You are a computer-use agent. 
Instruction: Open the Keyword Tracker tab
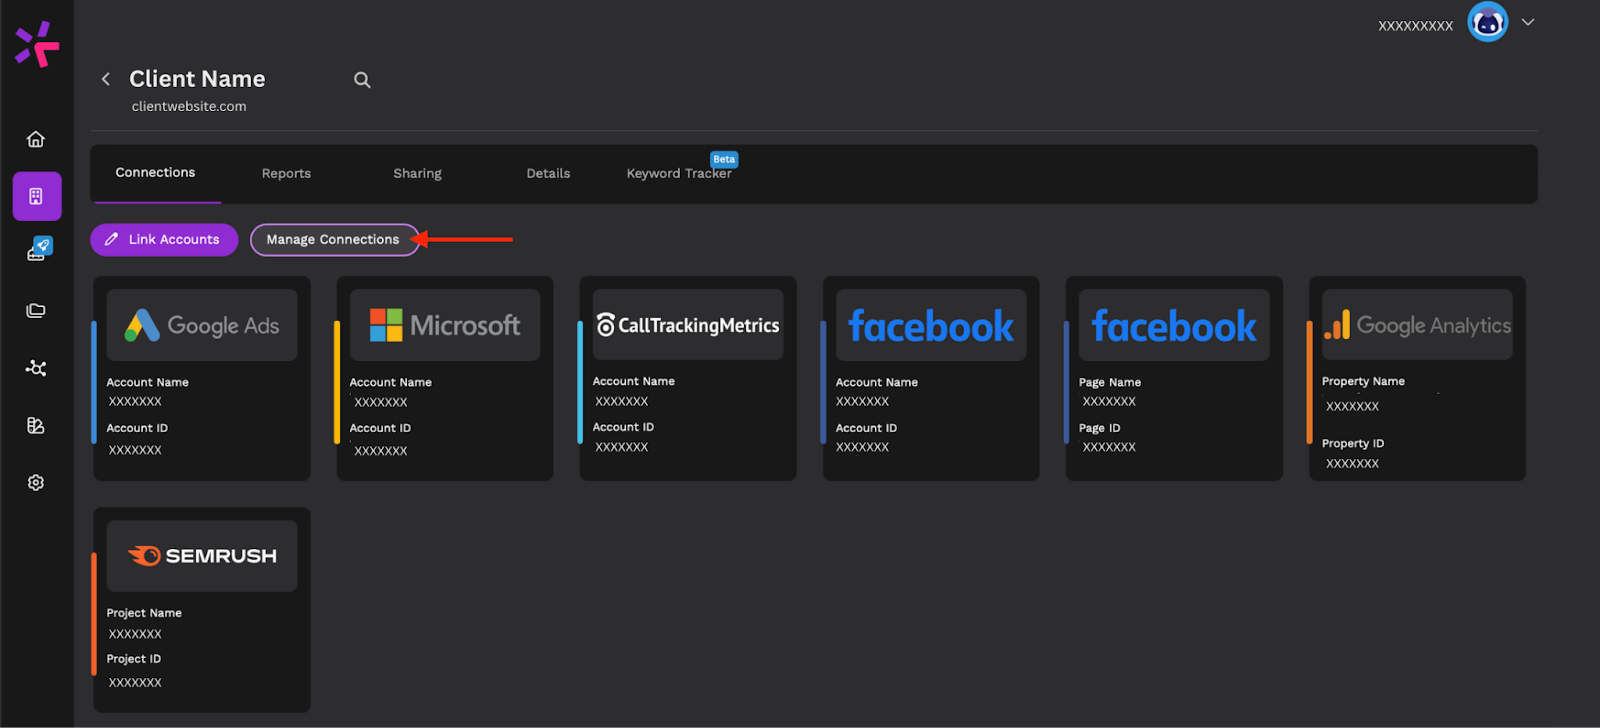coord(679,173)
